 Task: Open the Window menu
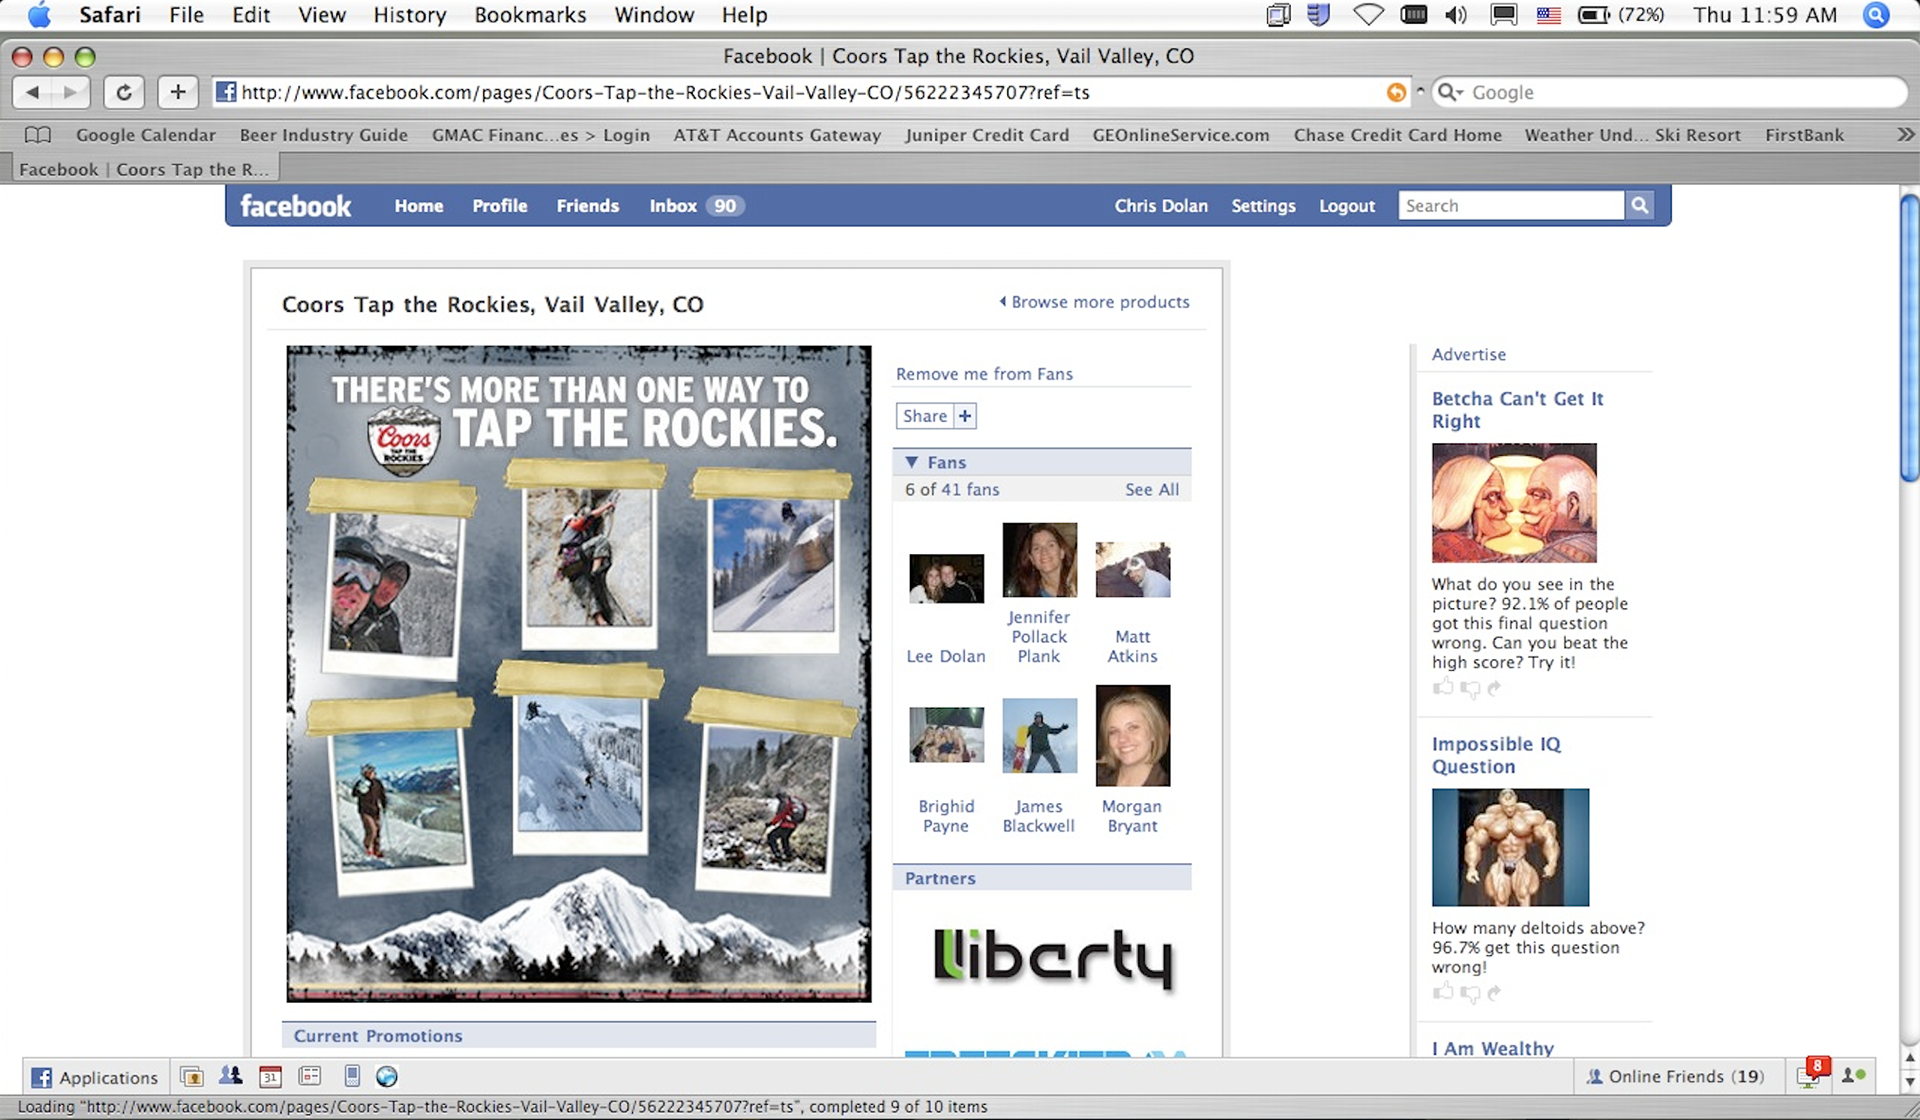654,15
